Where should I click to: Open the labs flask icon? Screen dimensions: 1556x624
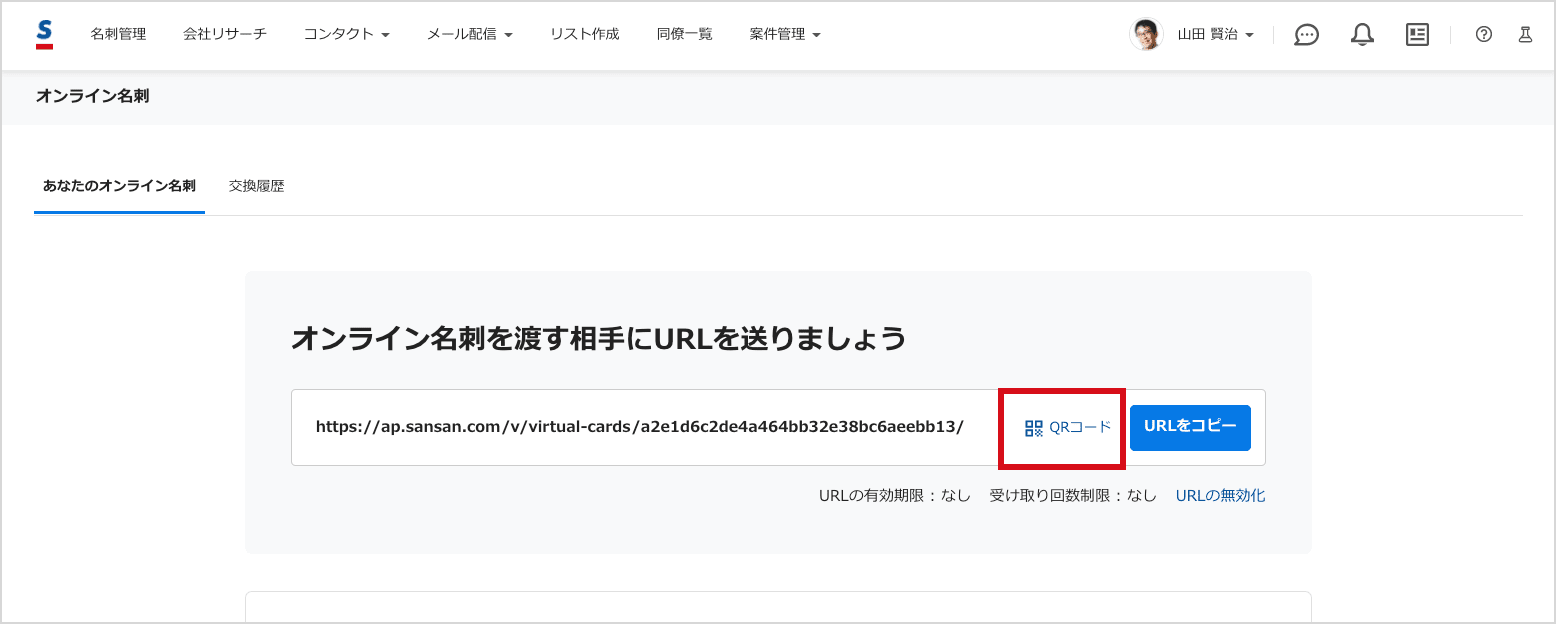(1525, 34)
